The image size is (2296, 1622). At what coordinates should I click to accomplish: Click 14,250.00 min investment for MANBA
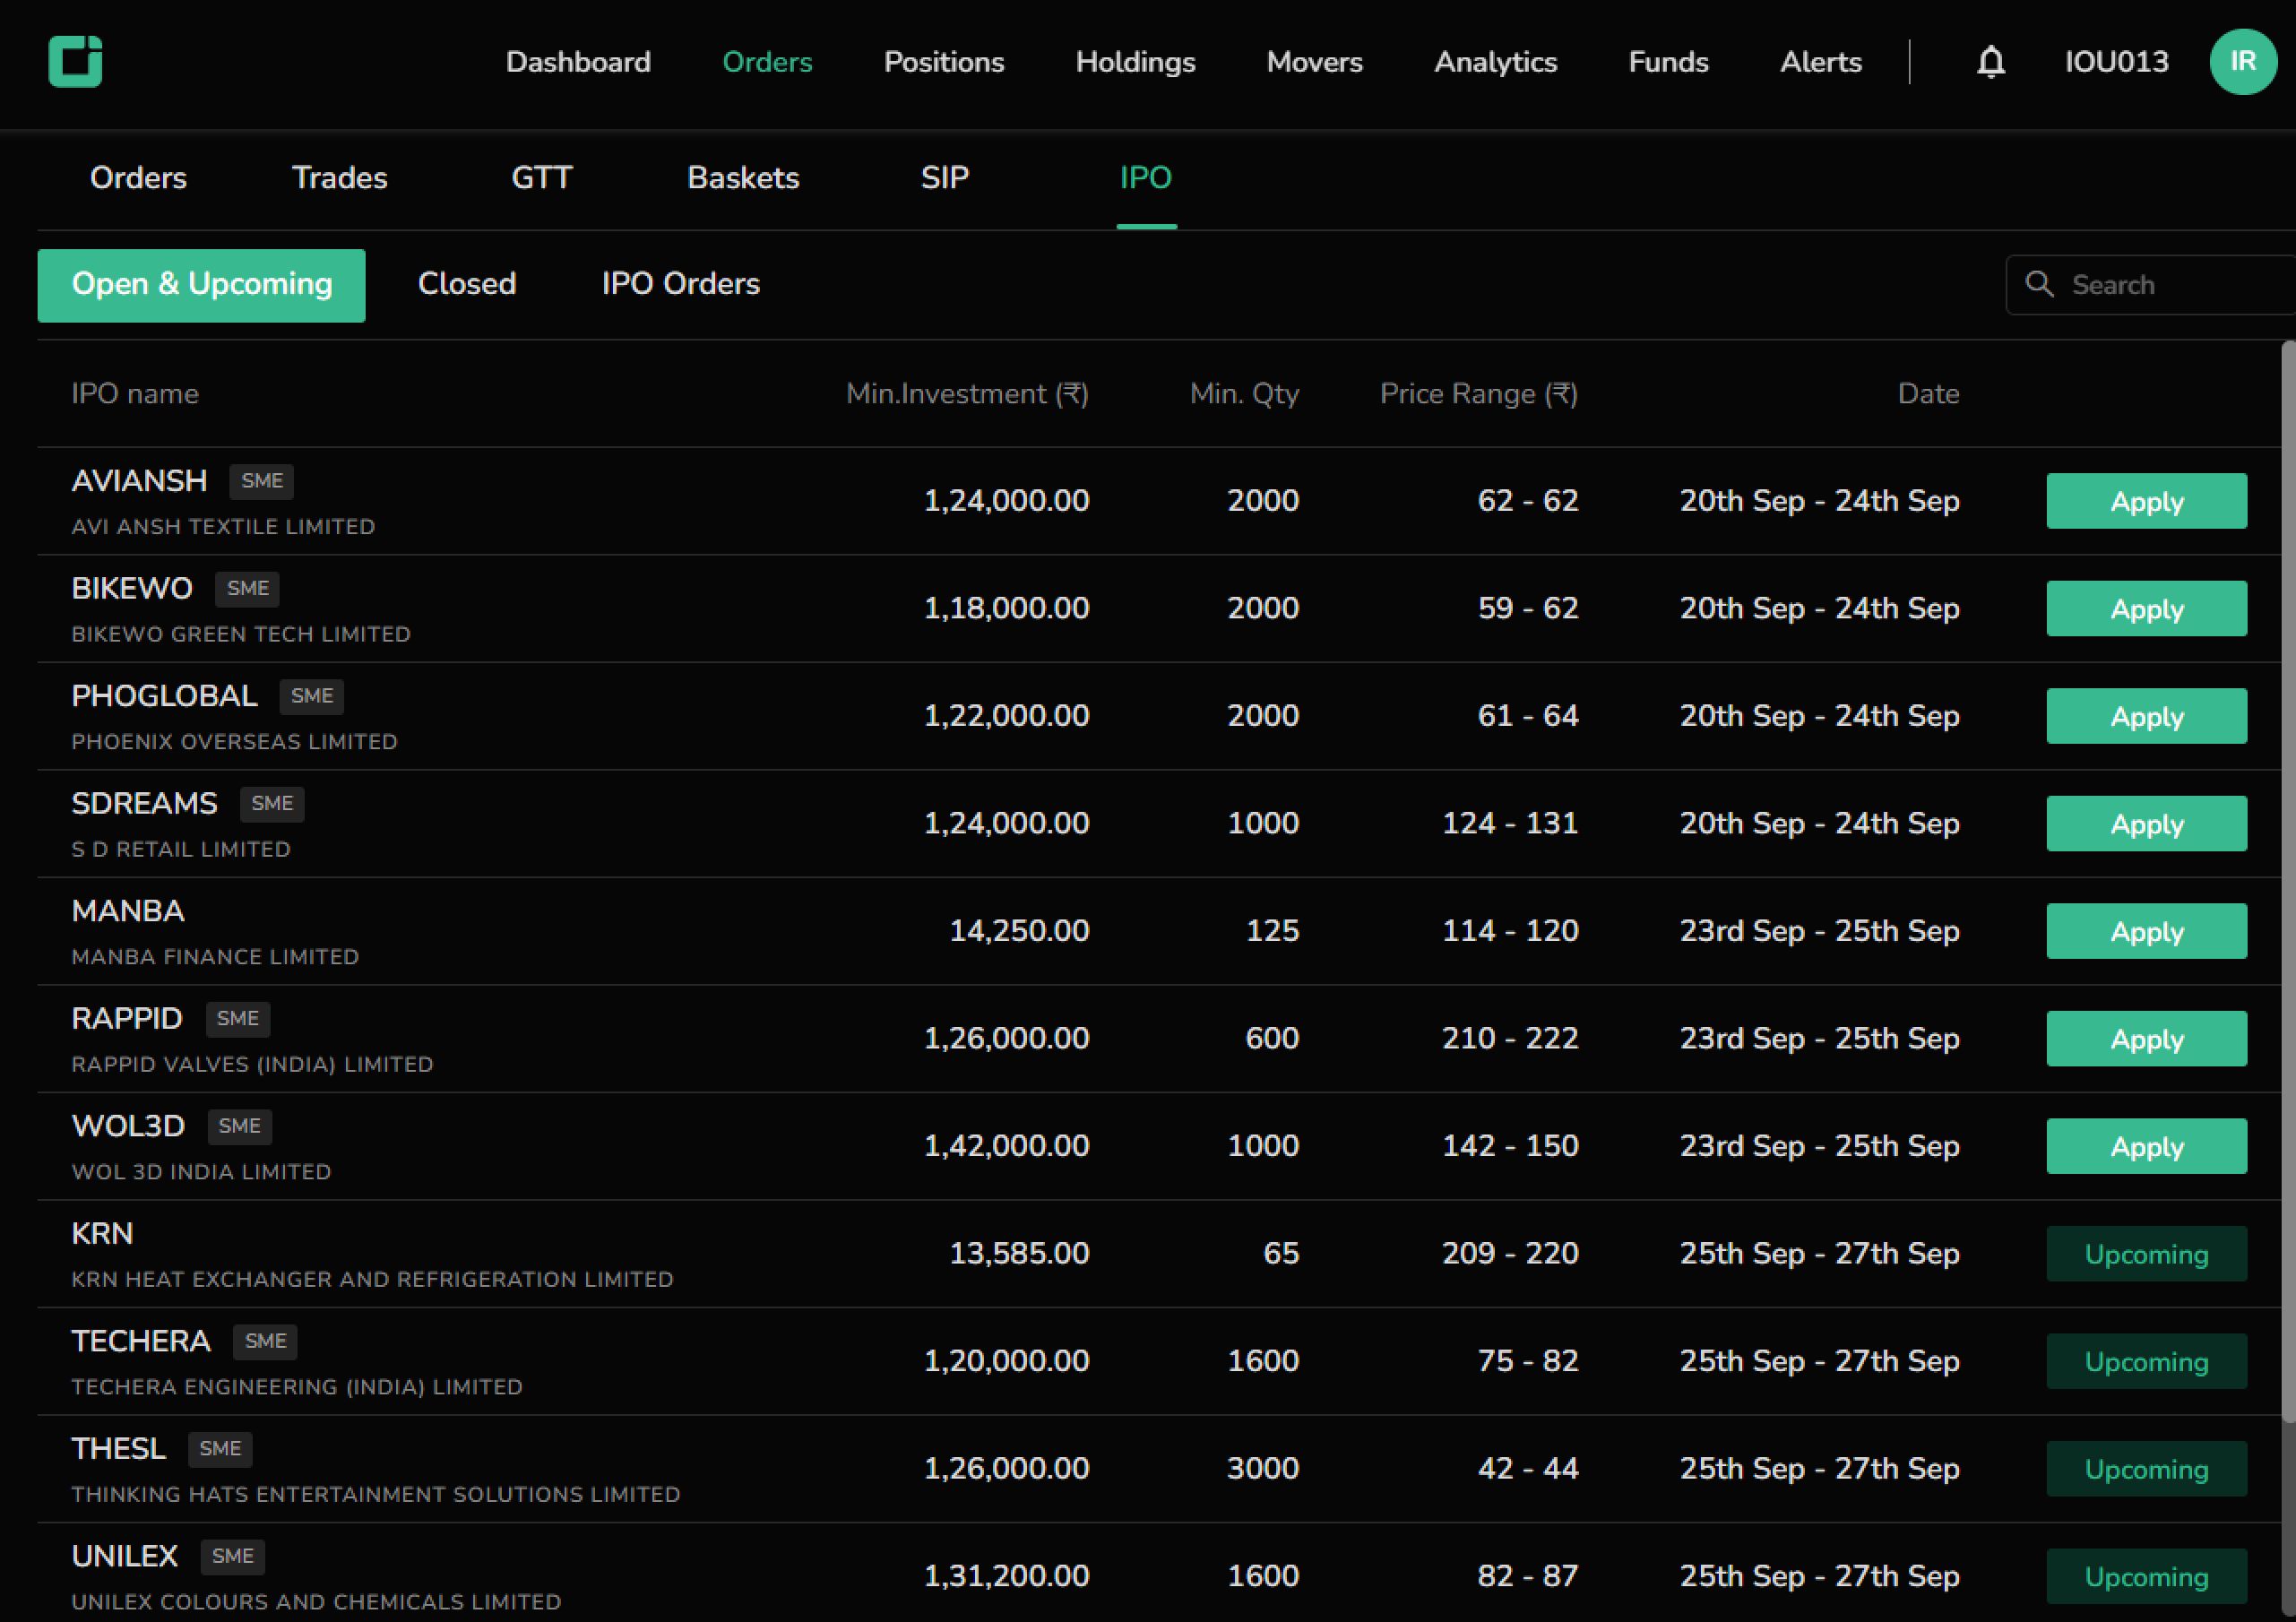(1018, 931)
